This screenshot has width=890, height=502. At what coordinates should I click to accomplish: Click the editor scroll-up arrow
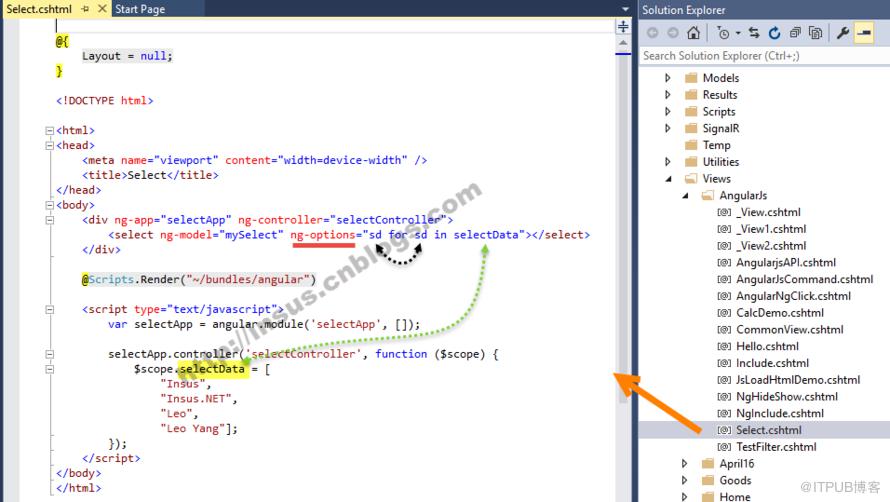[623, 43]
